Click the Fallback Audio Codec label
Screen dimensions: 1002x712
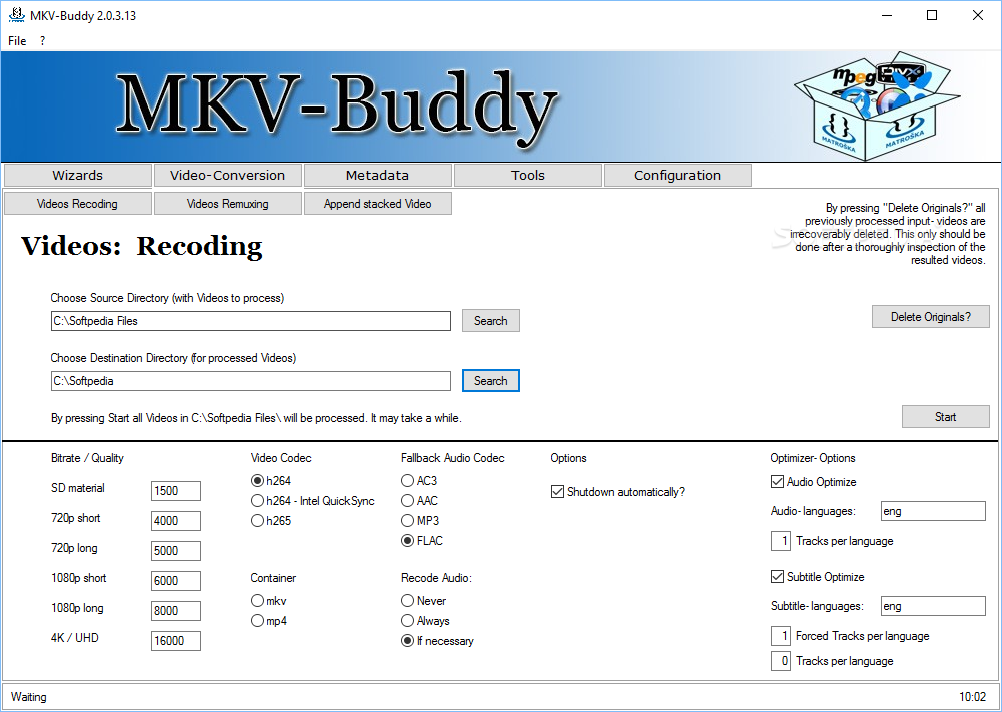click(452, 458)
